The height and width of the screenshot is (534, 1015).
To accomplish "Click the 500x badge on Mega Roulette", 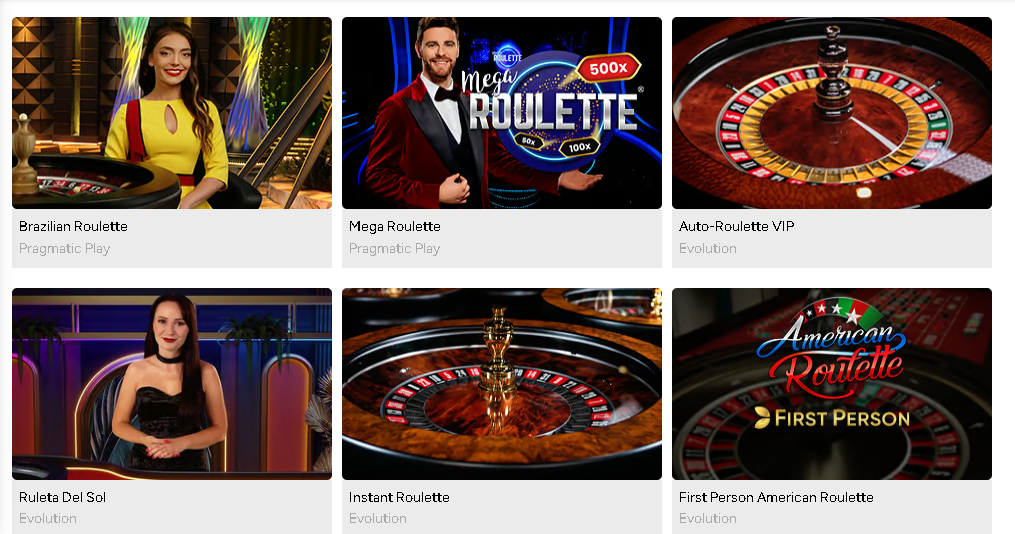I will [x=608, y=68].
